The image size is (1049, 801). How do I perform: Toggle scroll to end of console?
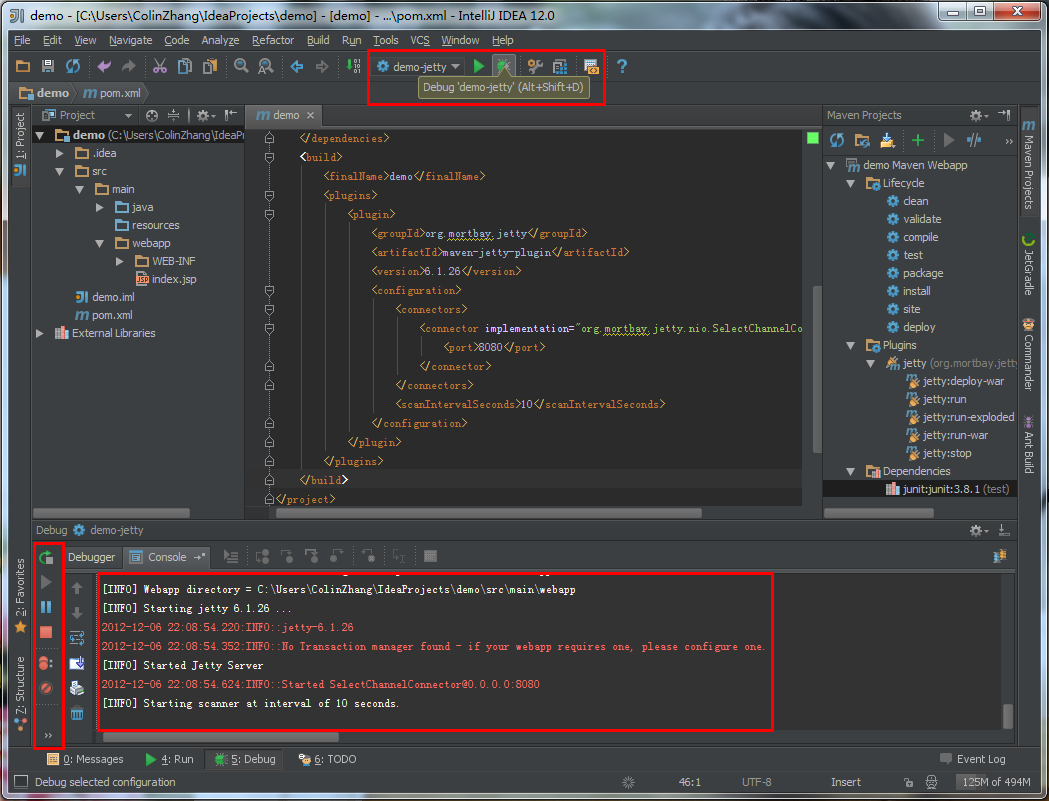coord(77,663)
